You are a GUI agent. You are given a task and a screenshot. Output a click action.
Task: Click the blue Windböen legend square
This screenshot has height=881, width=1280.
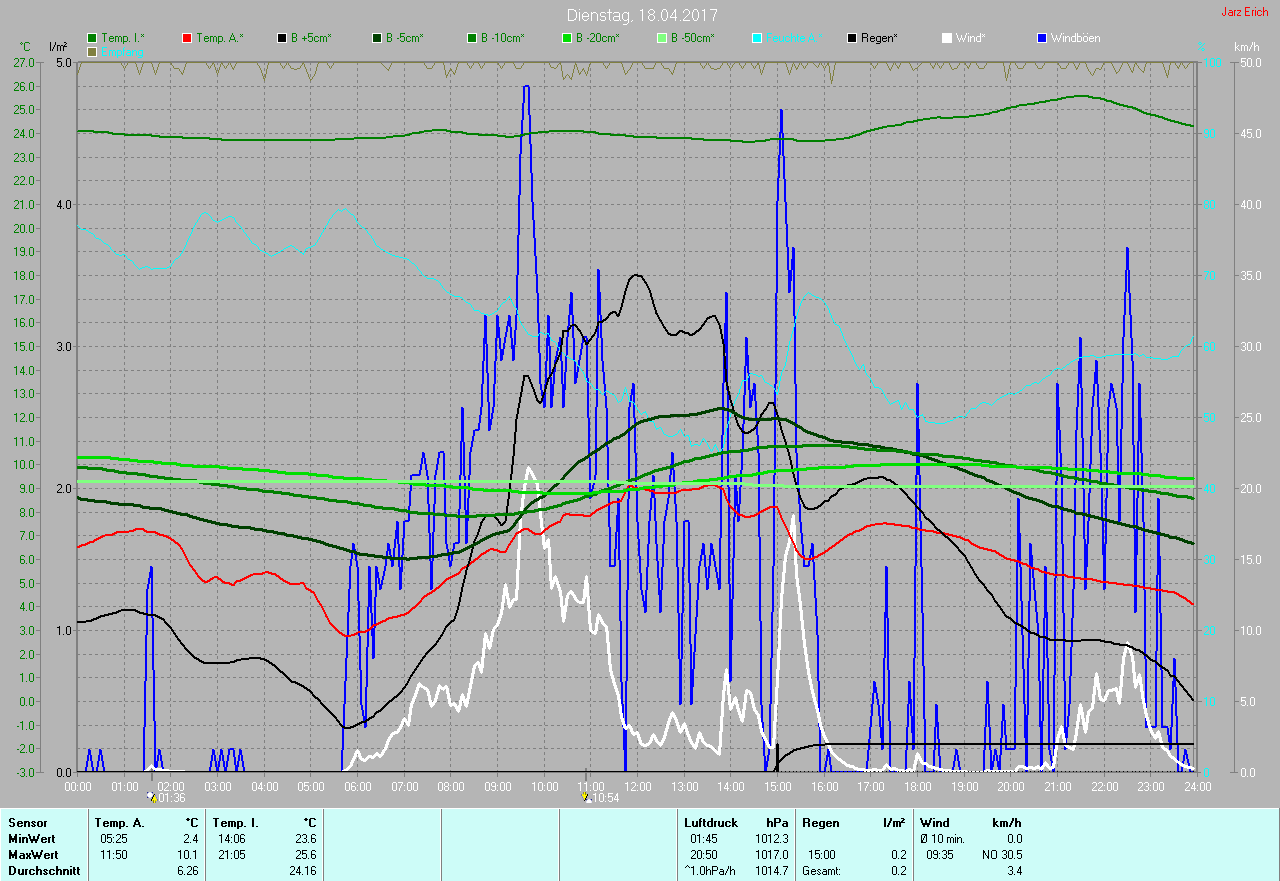tap(1042, 38)
